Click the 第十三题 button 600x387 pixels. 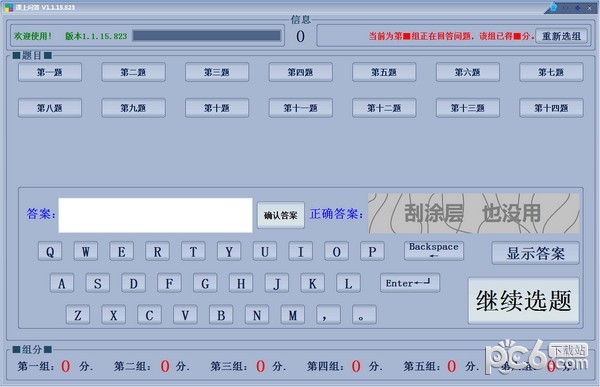468,108
